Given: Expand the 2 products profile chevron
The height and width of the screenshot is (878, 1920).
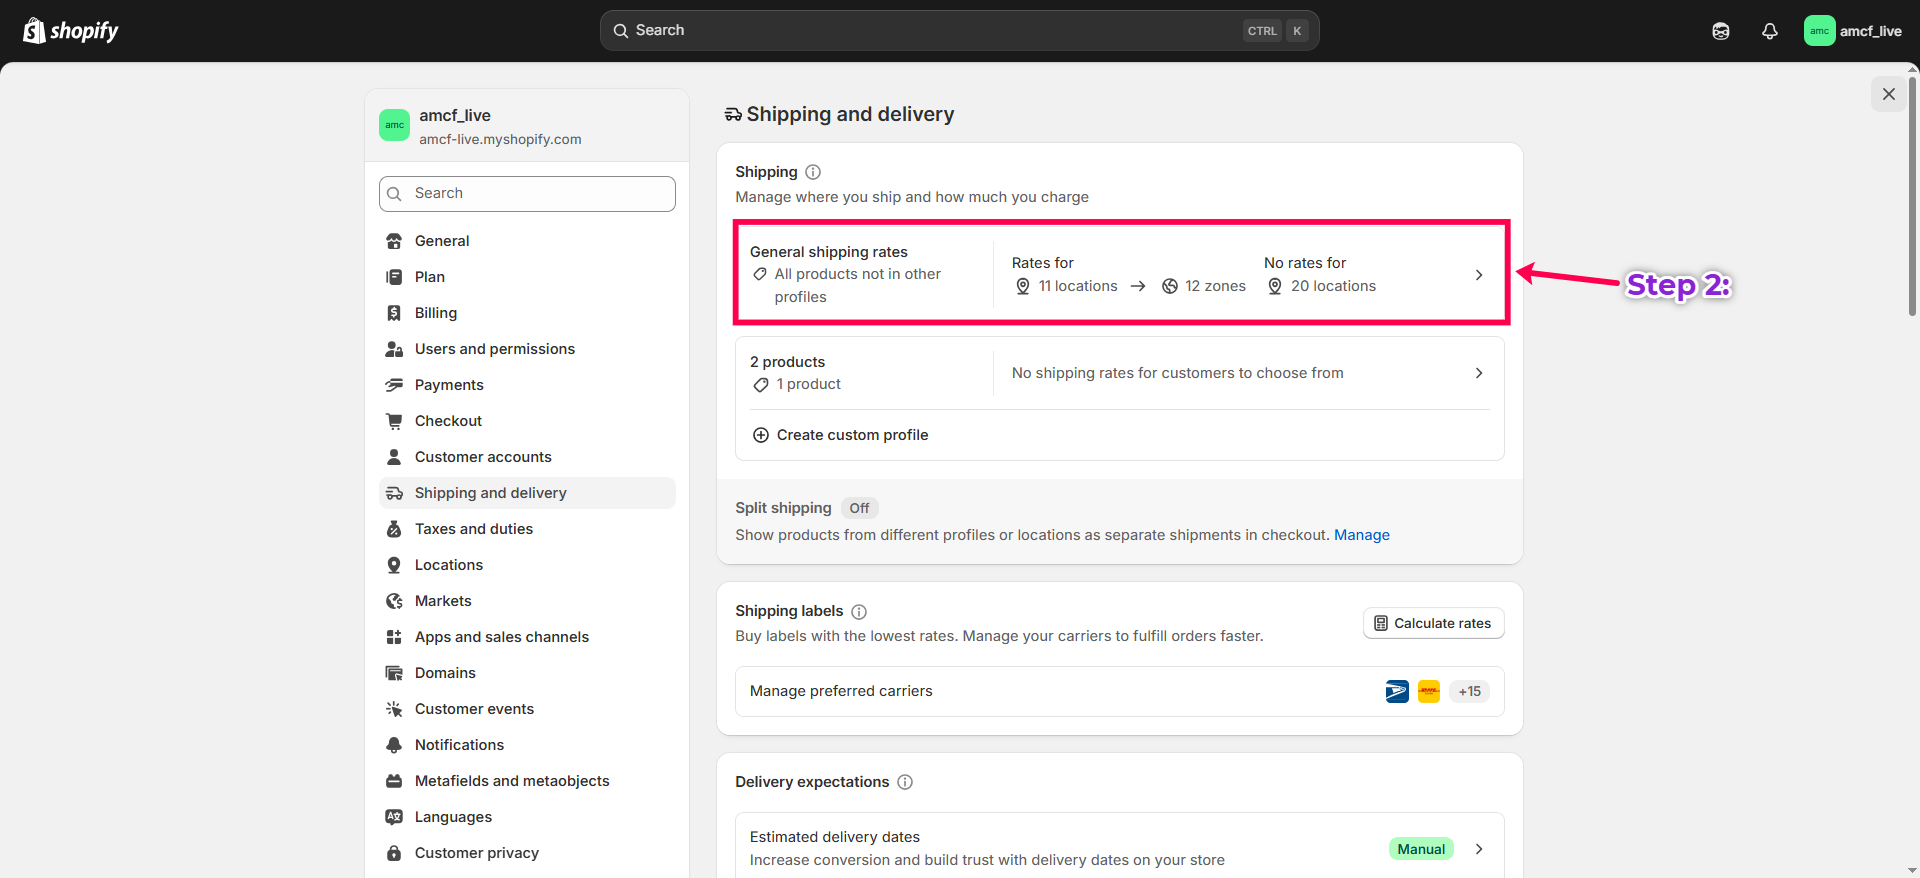Looking at the screenshot, I should 1479,373.
